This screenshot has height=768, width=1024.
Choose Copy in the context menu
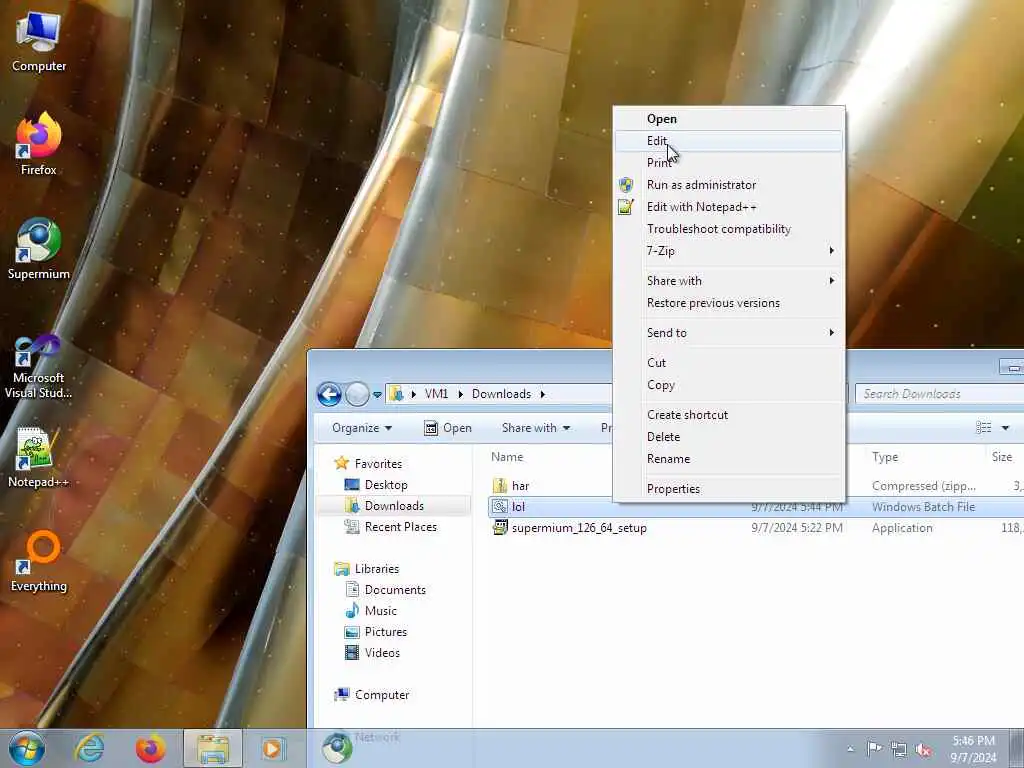(x=728, y=385)
